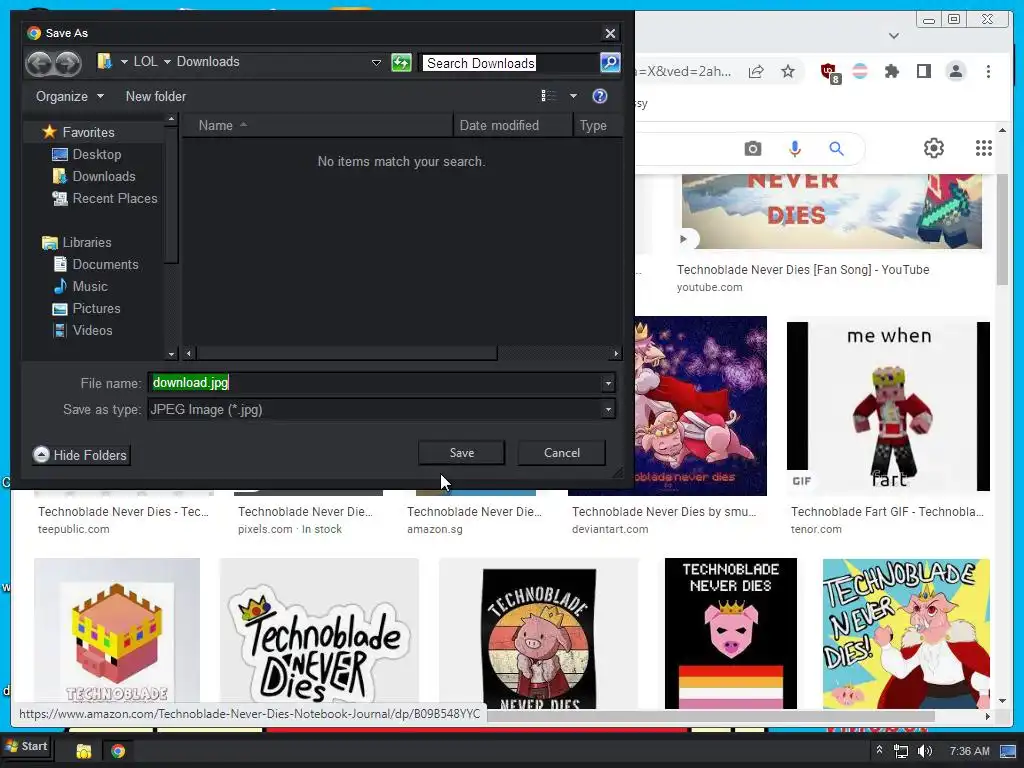Click the Forward arrow in Save As dialog
This screenshot has height=768, width=1024.
pyautogui.click(x=68, y=63)
